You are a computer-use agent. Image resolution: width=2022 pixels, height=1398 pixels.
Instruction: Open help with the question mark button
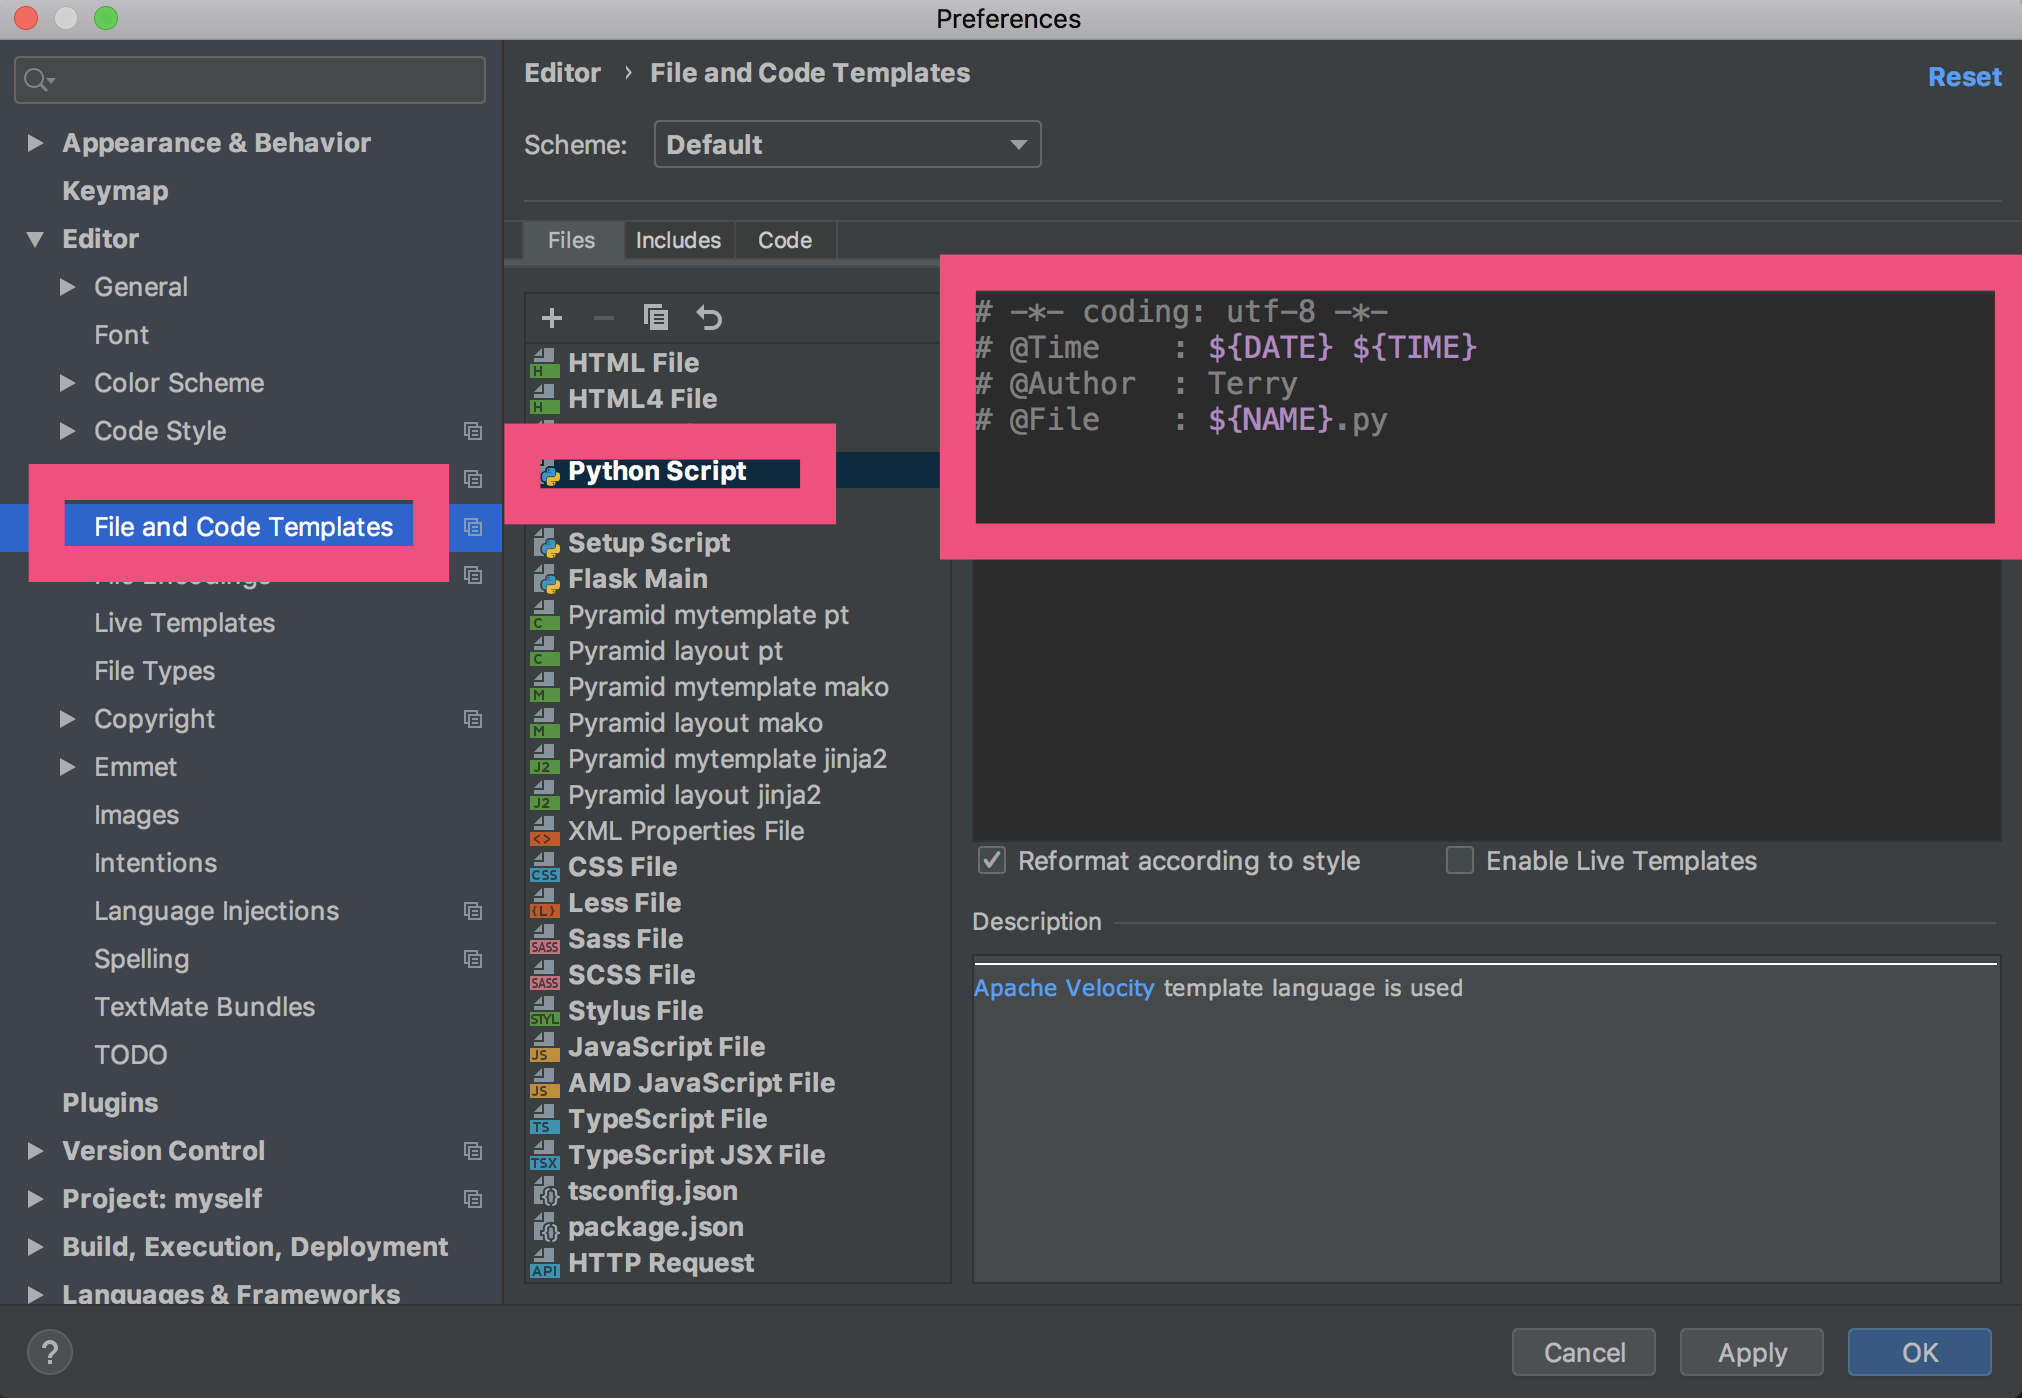(49, 1352)
